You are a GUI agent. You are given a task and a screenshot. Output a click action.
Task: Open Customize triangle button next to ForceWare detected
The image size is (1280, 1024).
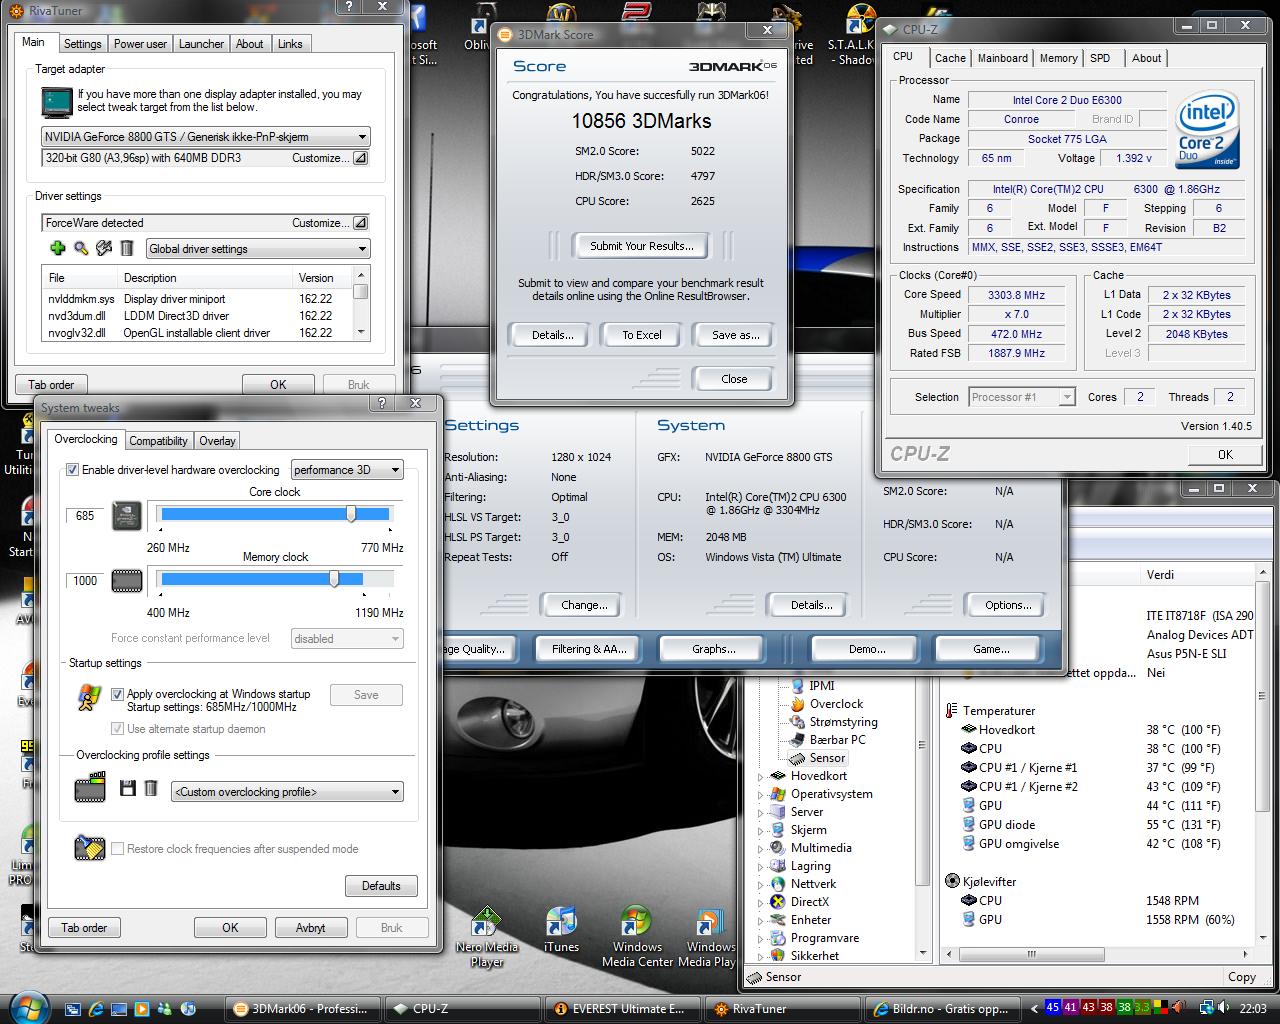[x=361, y=223]
